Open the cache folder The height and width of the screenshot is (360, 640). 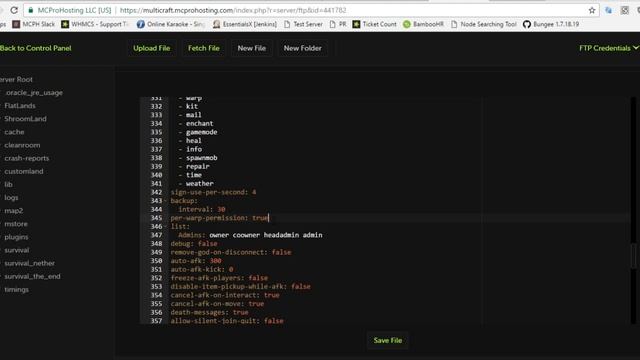[x=14, y=132]
